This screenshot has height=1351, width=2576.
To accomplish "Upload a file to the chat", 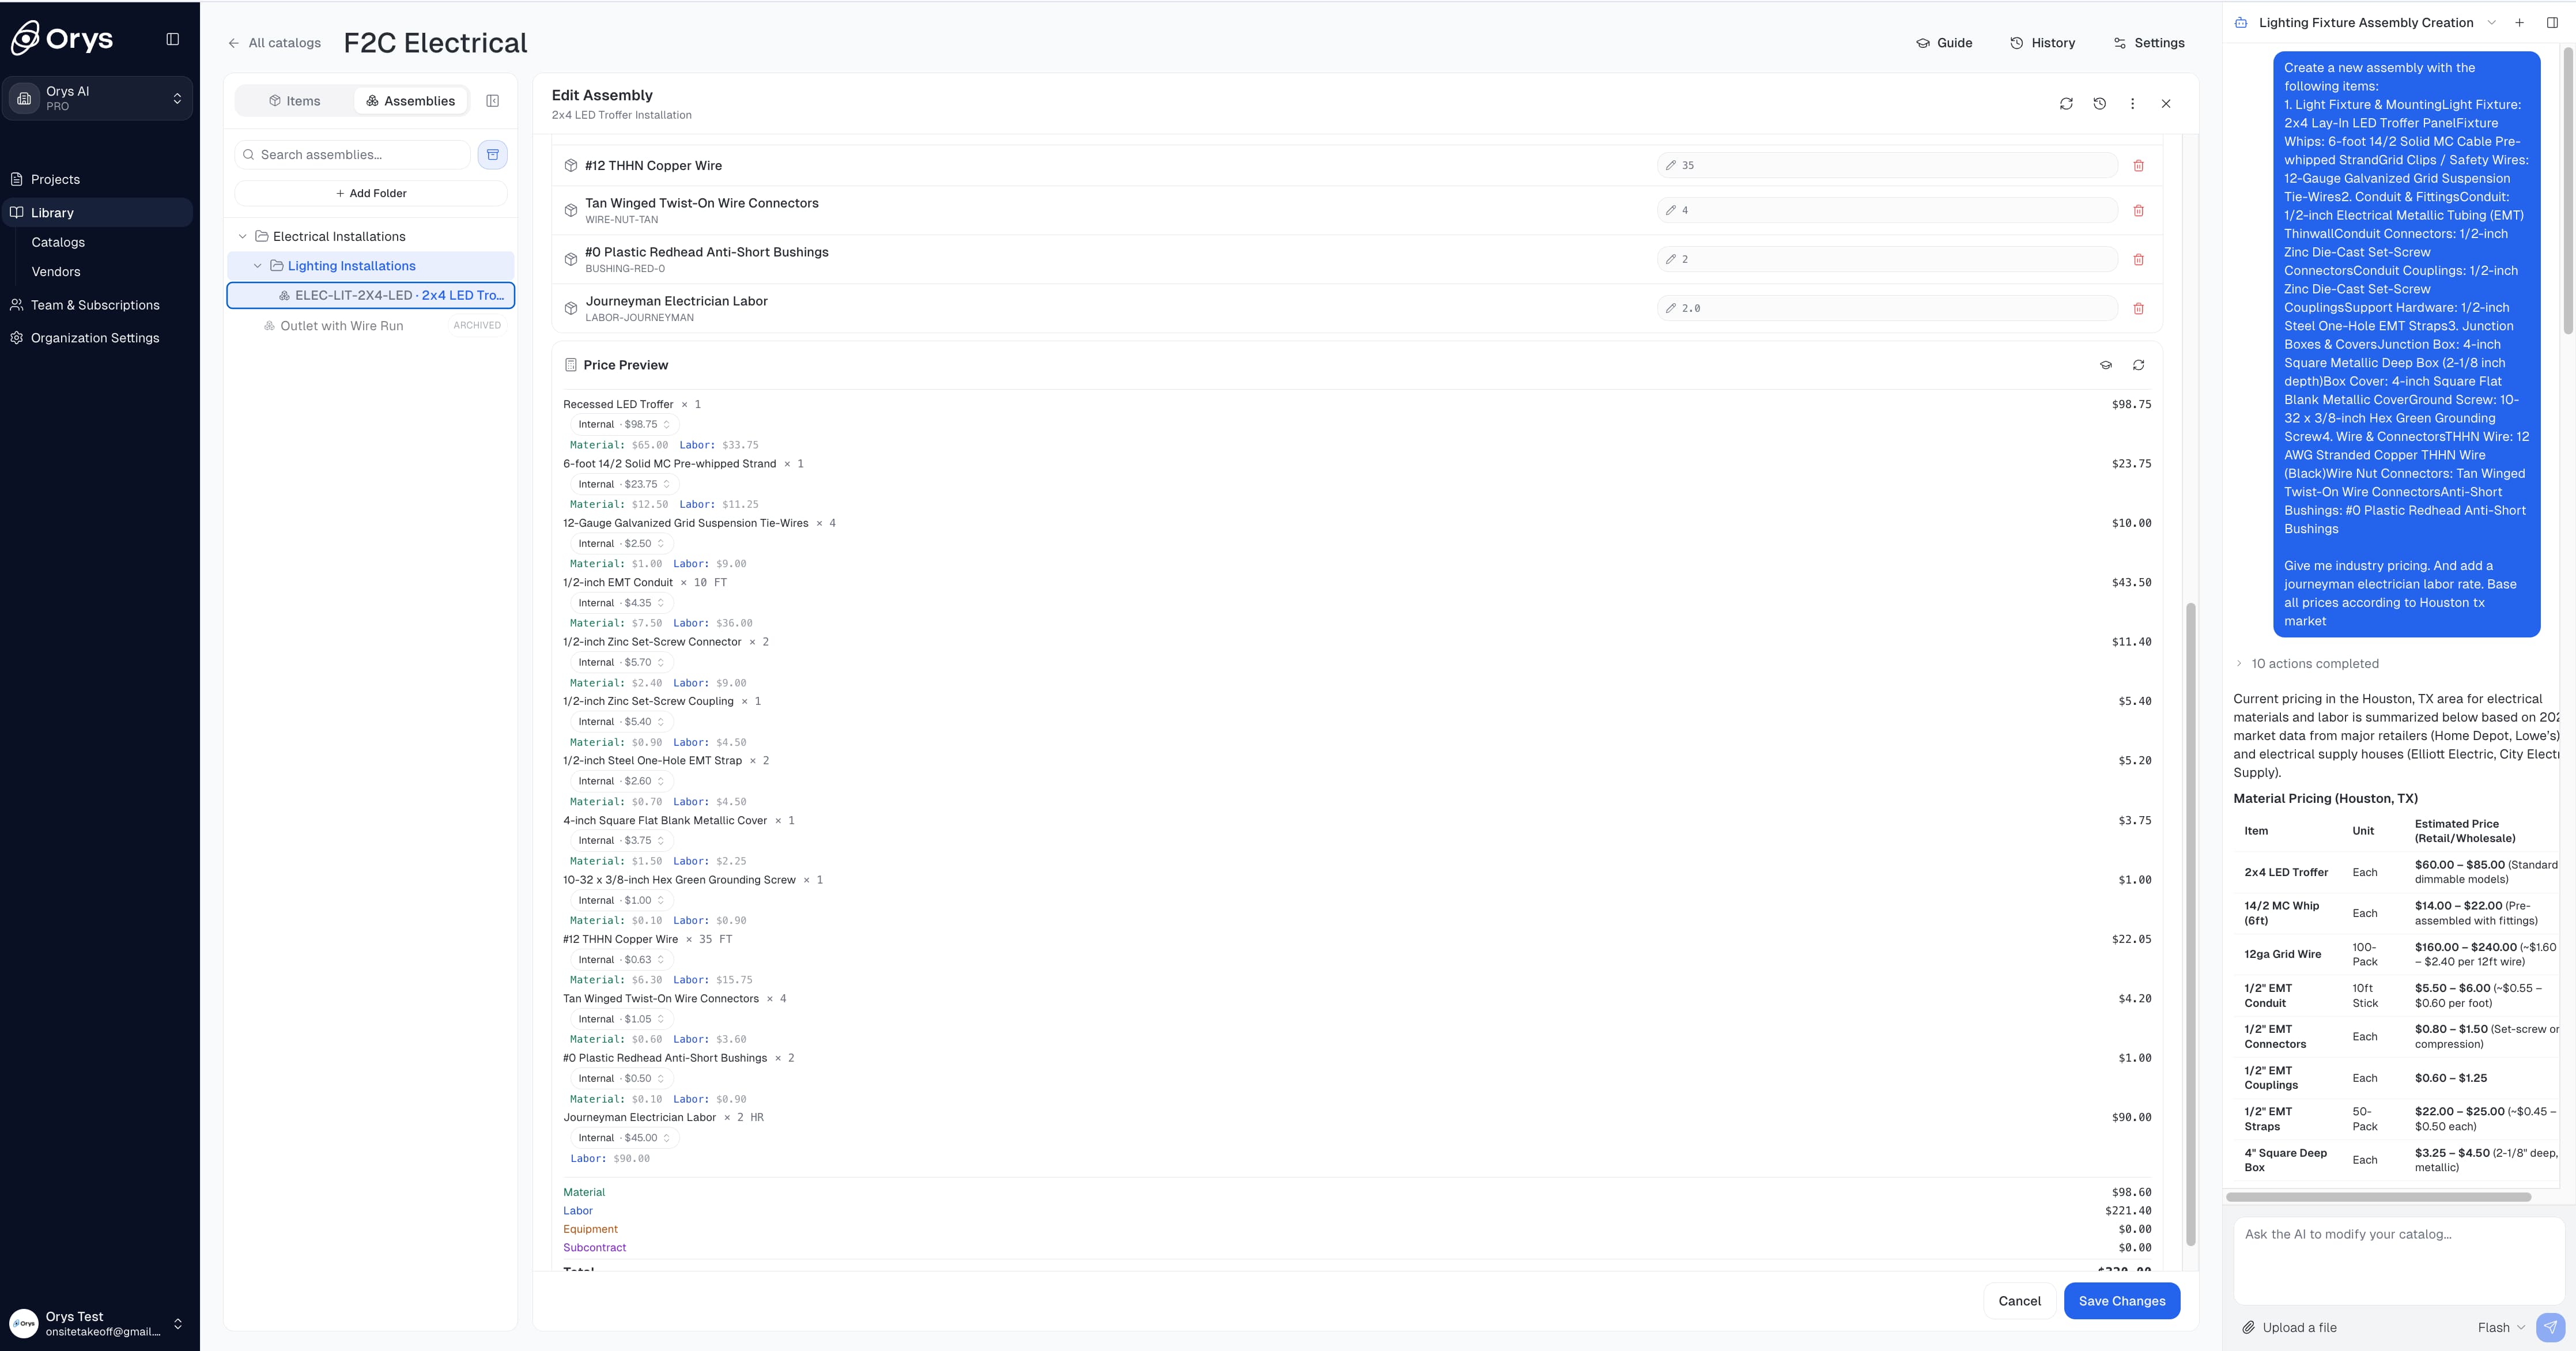I will pyautogui.click(x=2289, y=1328).
